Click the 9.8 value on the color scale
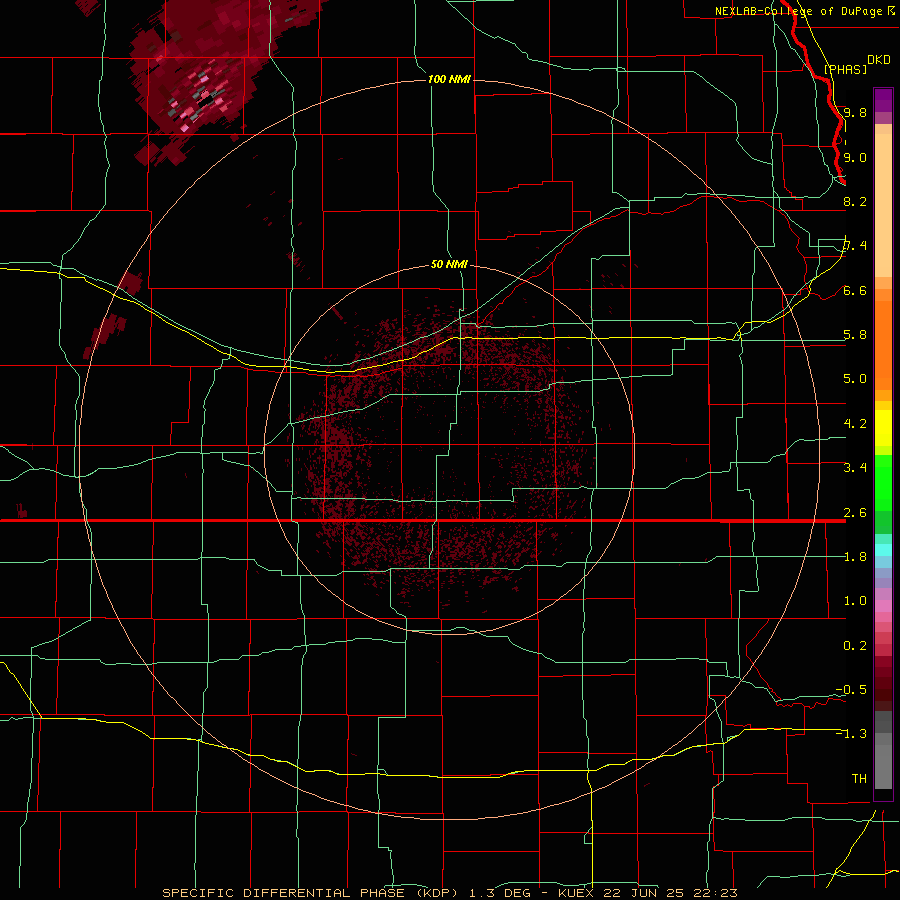Viewport: 900px width, 900px height. coord(855,112)
